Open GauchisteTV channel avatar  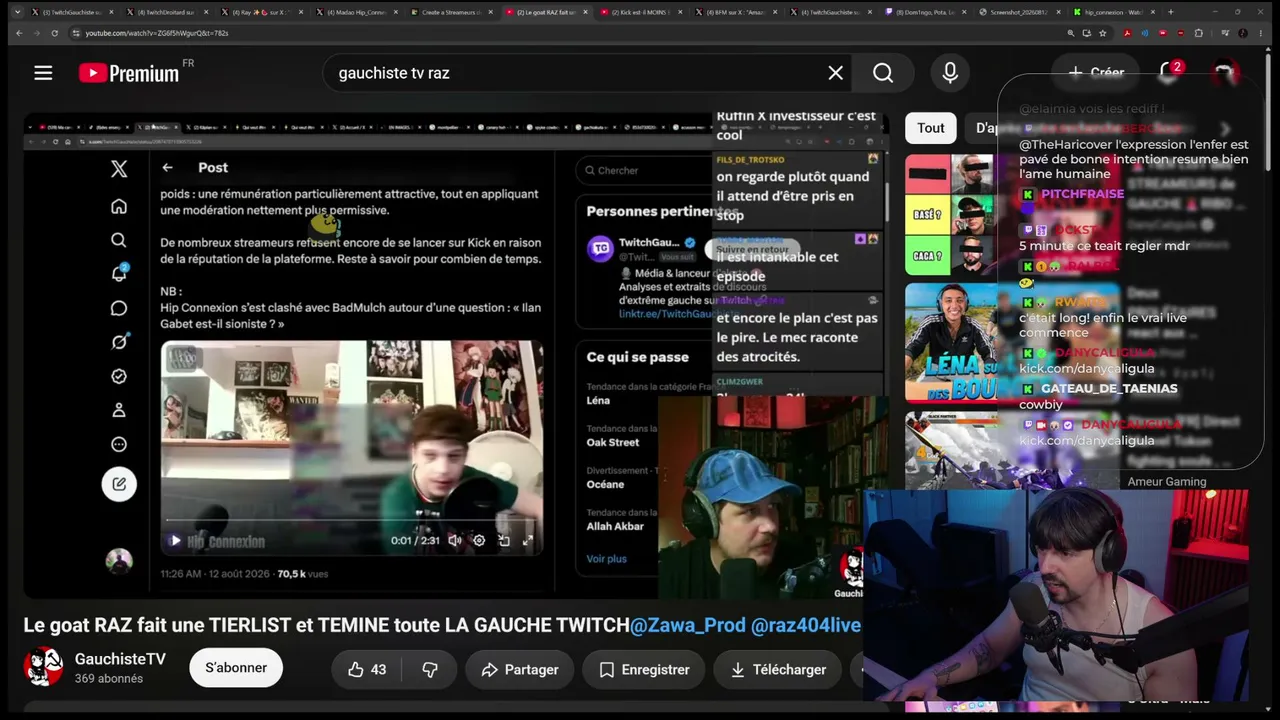pyautogui.click(x=43, y=667)
